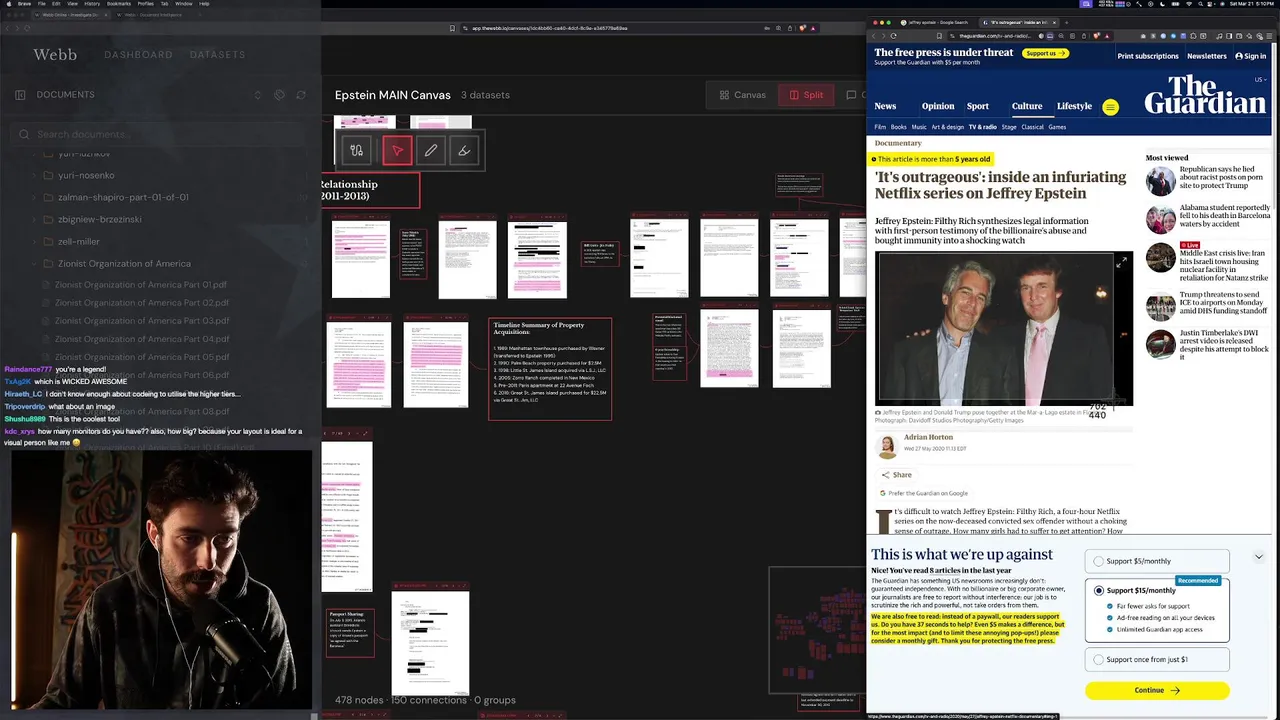Switch to Split view mode

pyautogui.click(x=806, y=95)
